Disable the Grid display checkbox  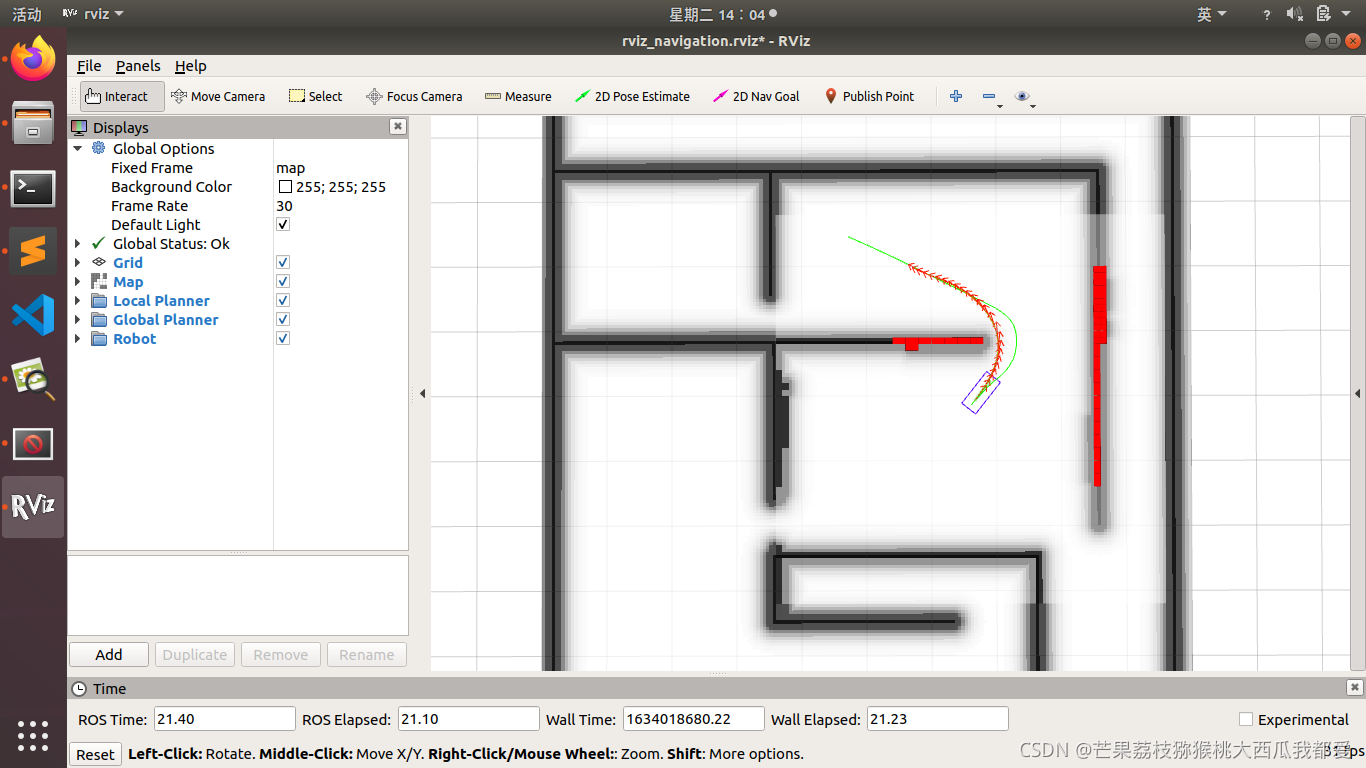(282, 262)
